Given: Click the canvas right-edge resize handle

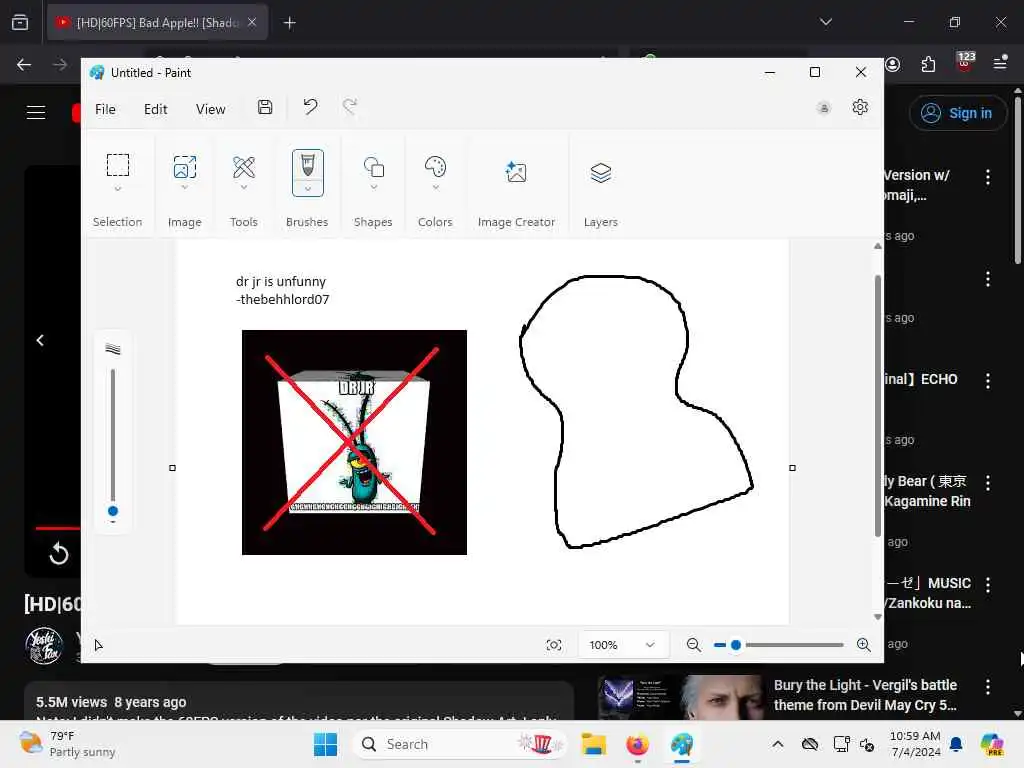Looking at the screenshot, I should click(x=792, y=468).
